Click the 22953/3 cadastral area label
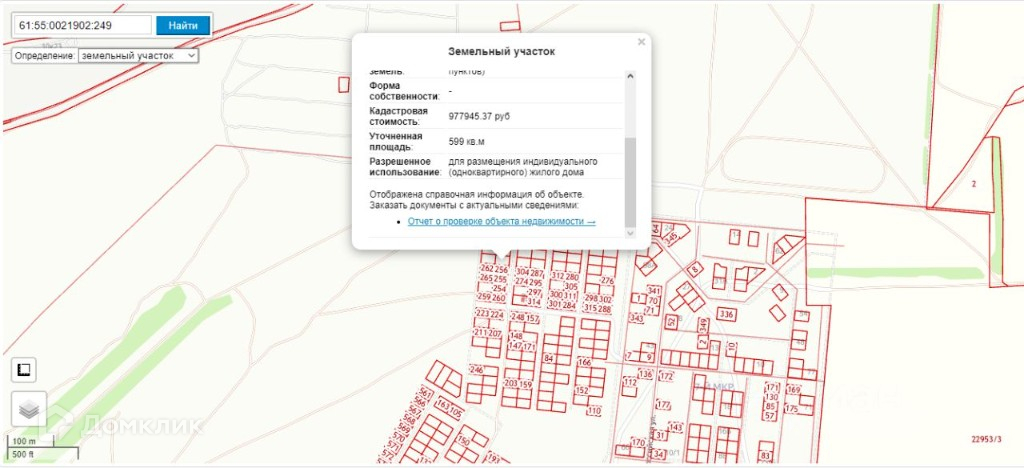Image resolution: width=1024 pixels, height=468 pixels. click(989, 438)
